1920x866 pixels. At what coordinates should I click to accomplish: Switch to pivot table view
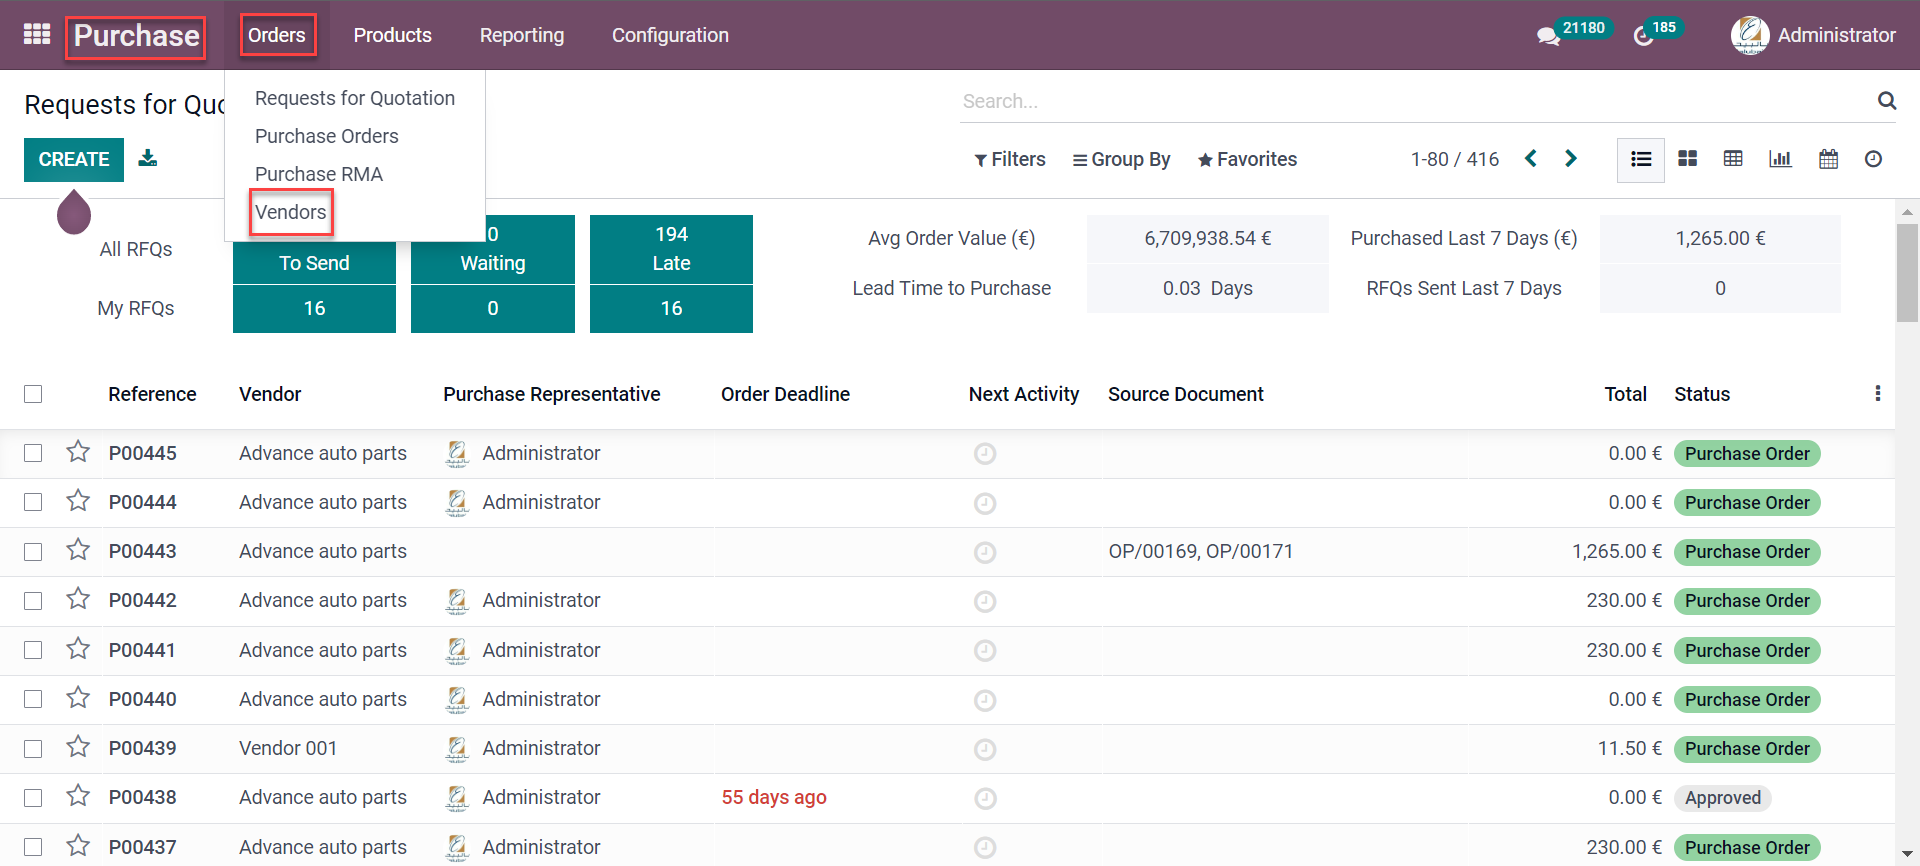1733,159
